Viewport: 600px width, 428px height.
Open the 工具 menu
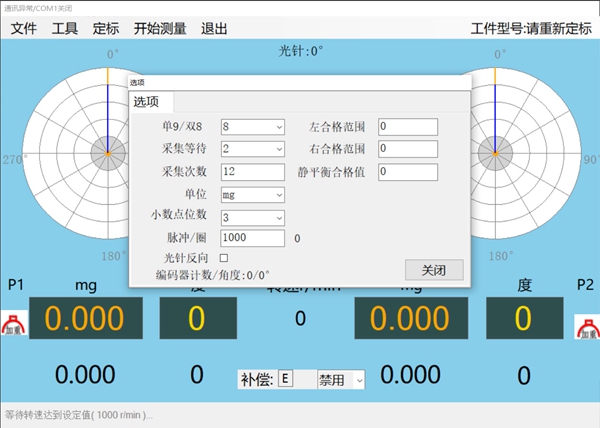[x=65, y=29]
